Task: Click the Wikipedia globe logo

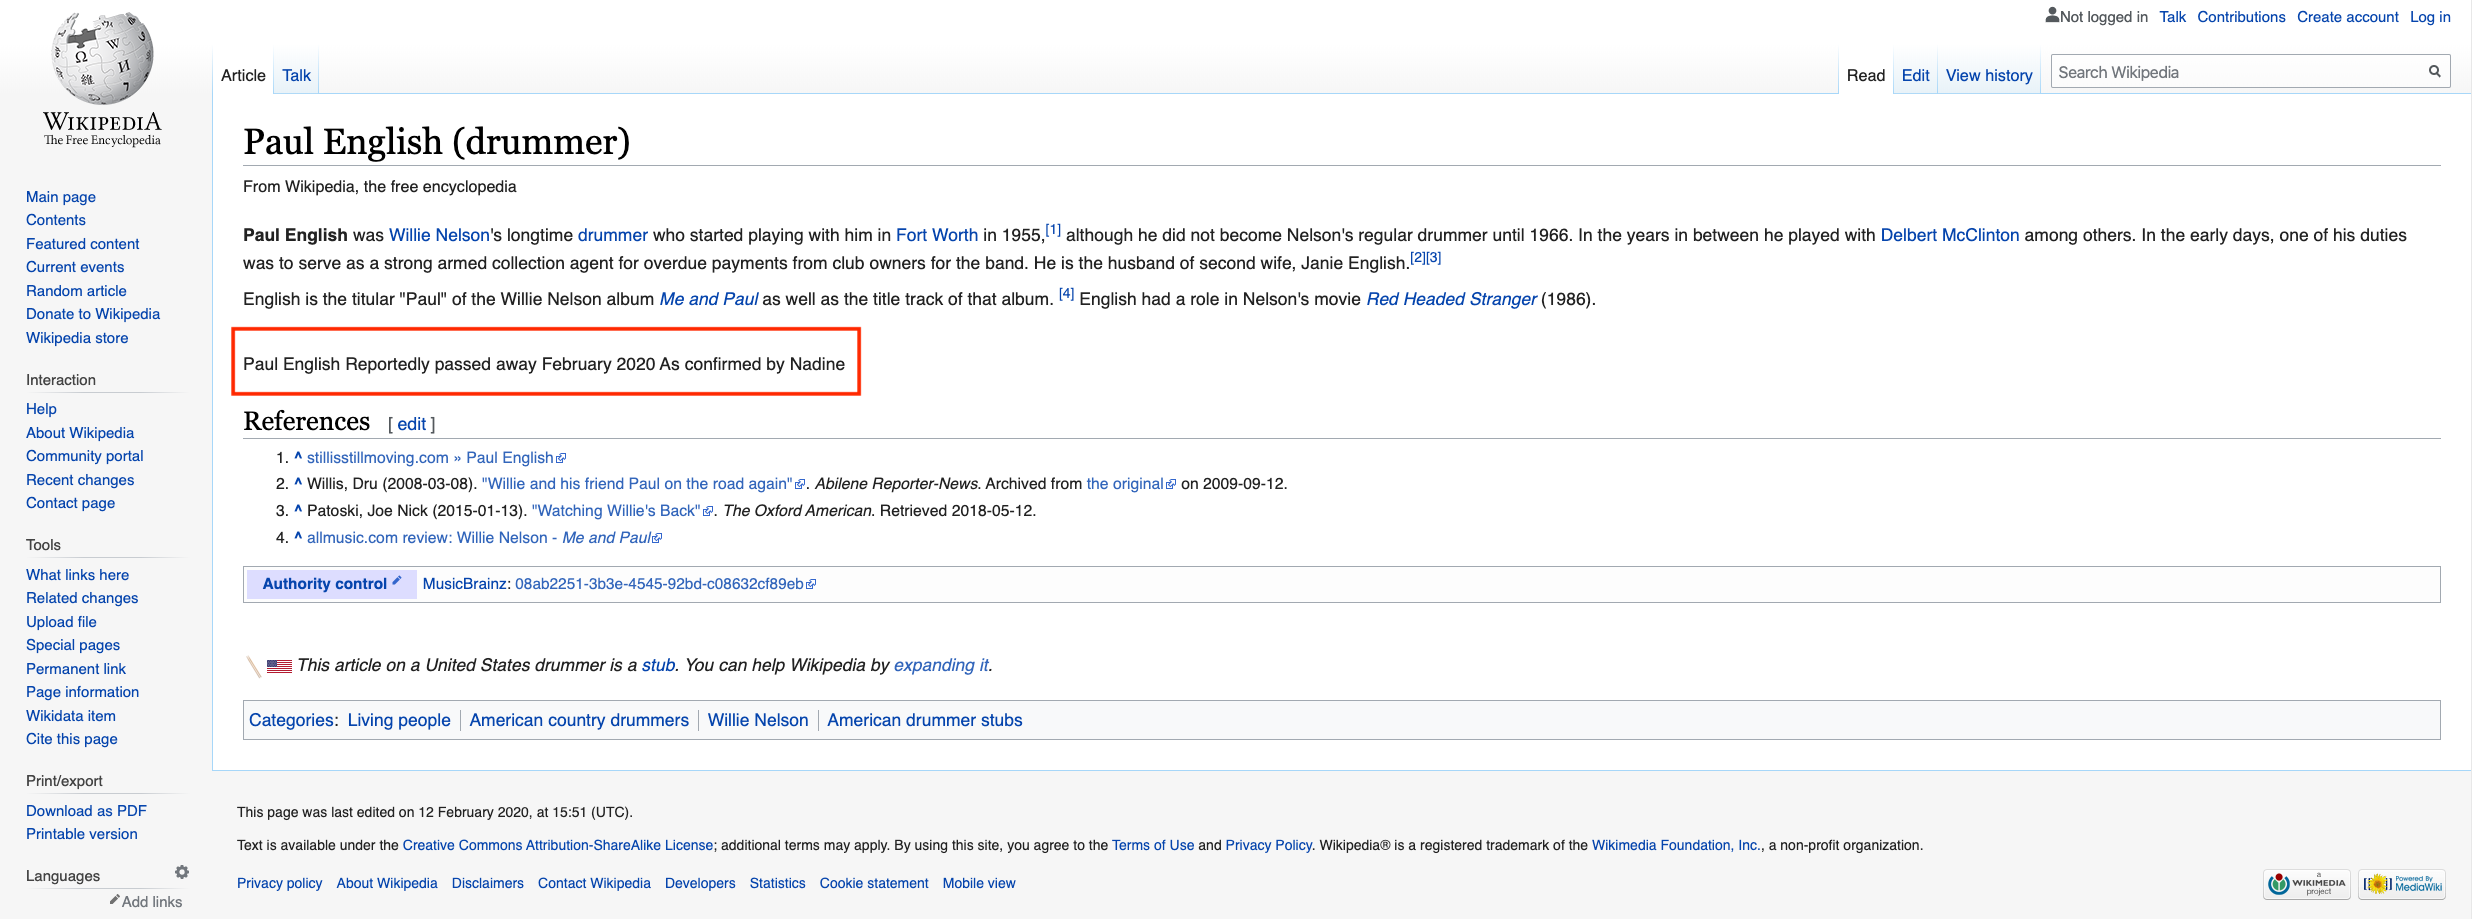Action: (x=102, y=58)
